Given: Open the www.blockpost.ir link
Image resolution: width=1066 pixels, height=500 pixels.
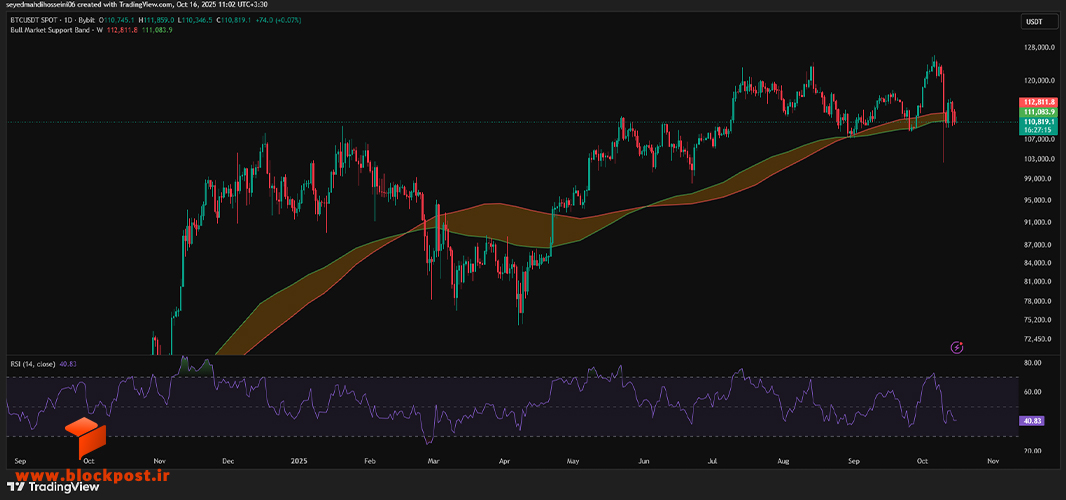Looking at the screenshot, I should pos(86,473).
